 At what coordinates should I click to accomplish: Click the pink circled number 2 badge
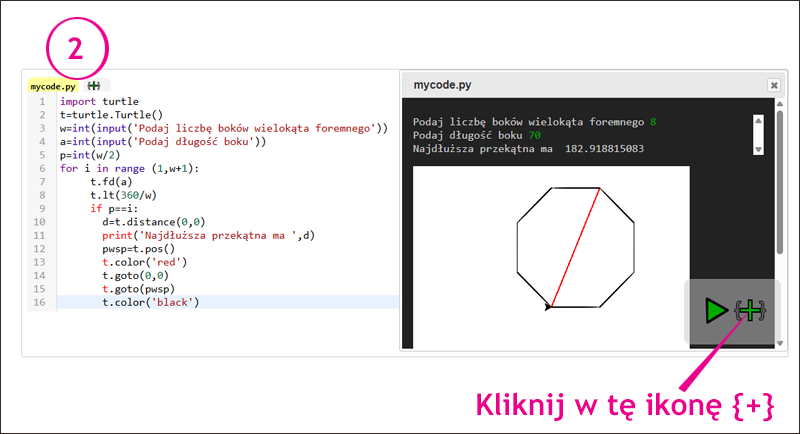click(x=77, y=47)
